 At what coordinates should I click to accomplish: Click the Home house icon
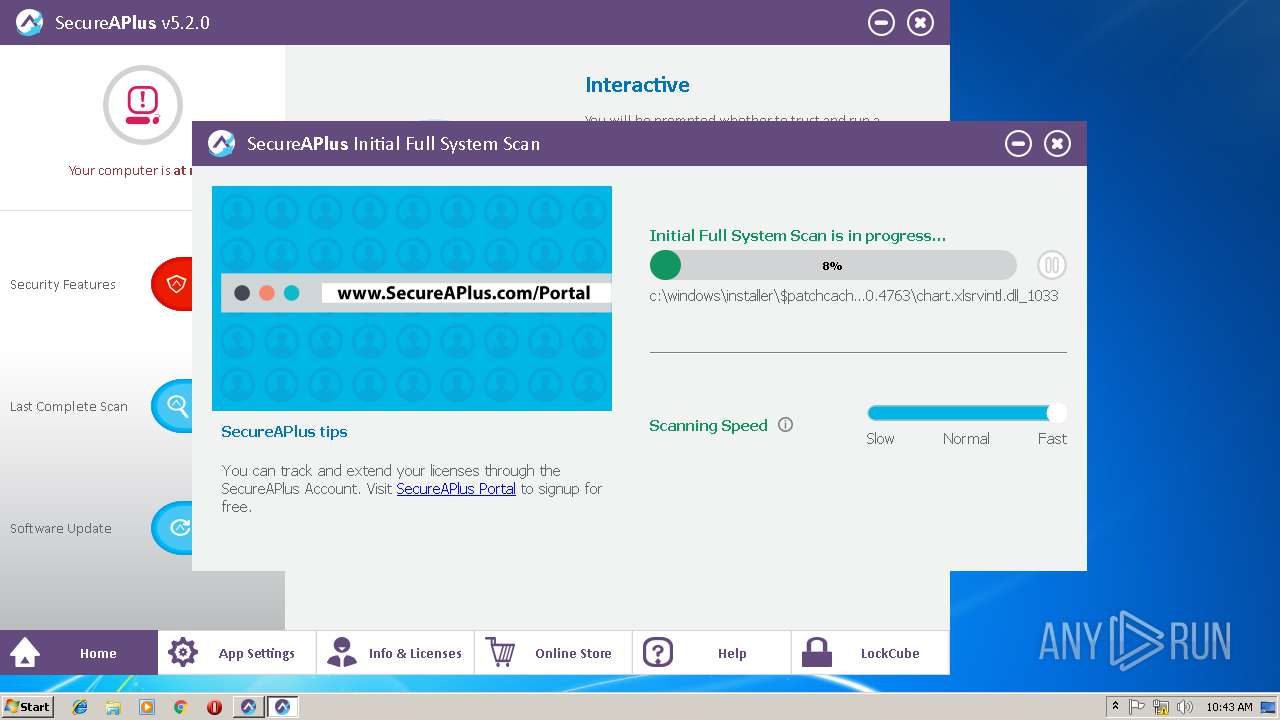point(25,653)
